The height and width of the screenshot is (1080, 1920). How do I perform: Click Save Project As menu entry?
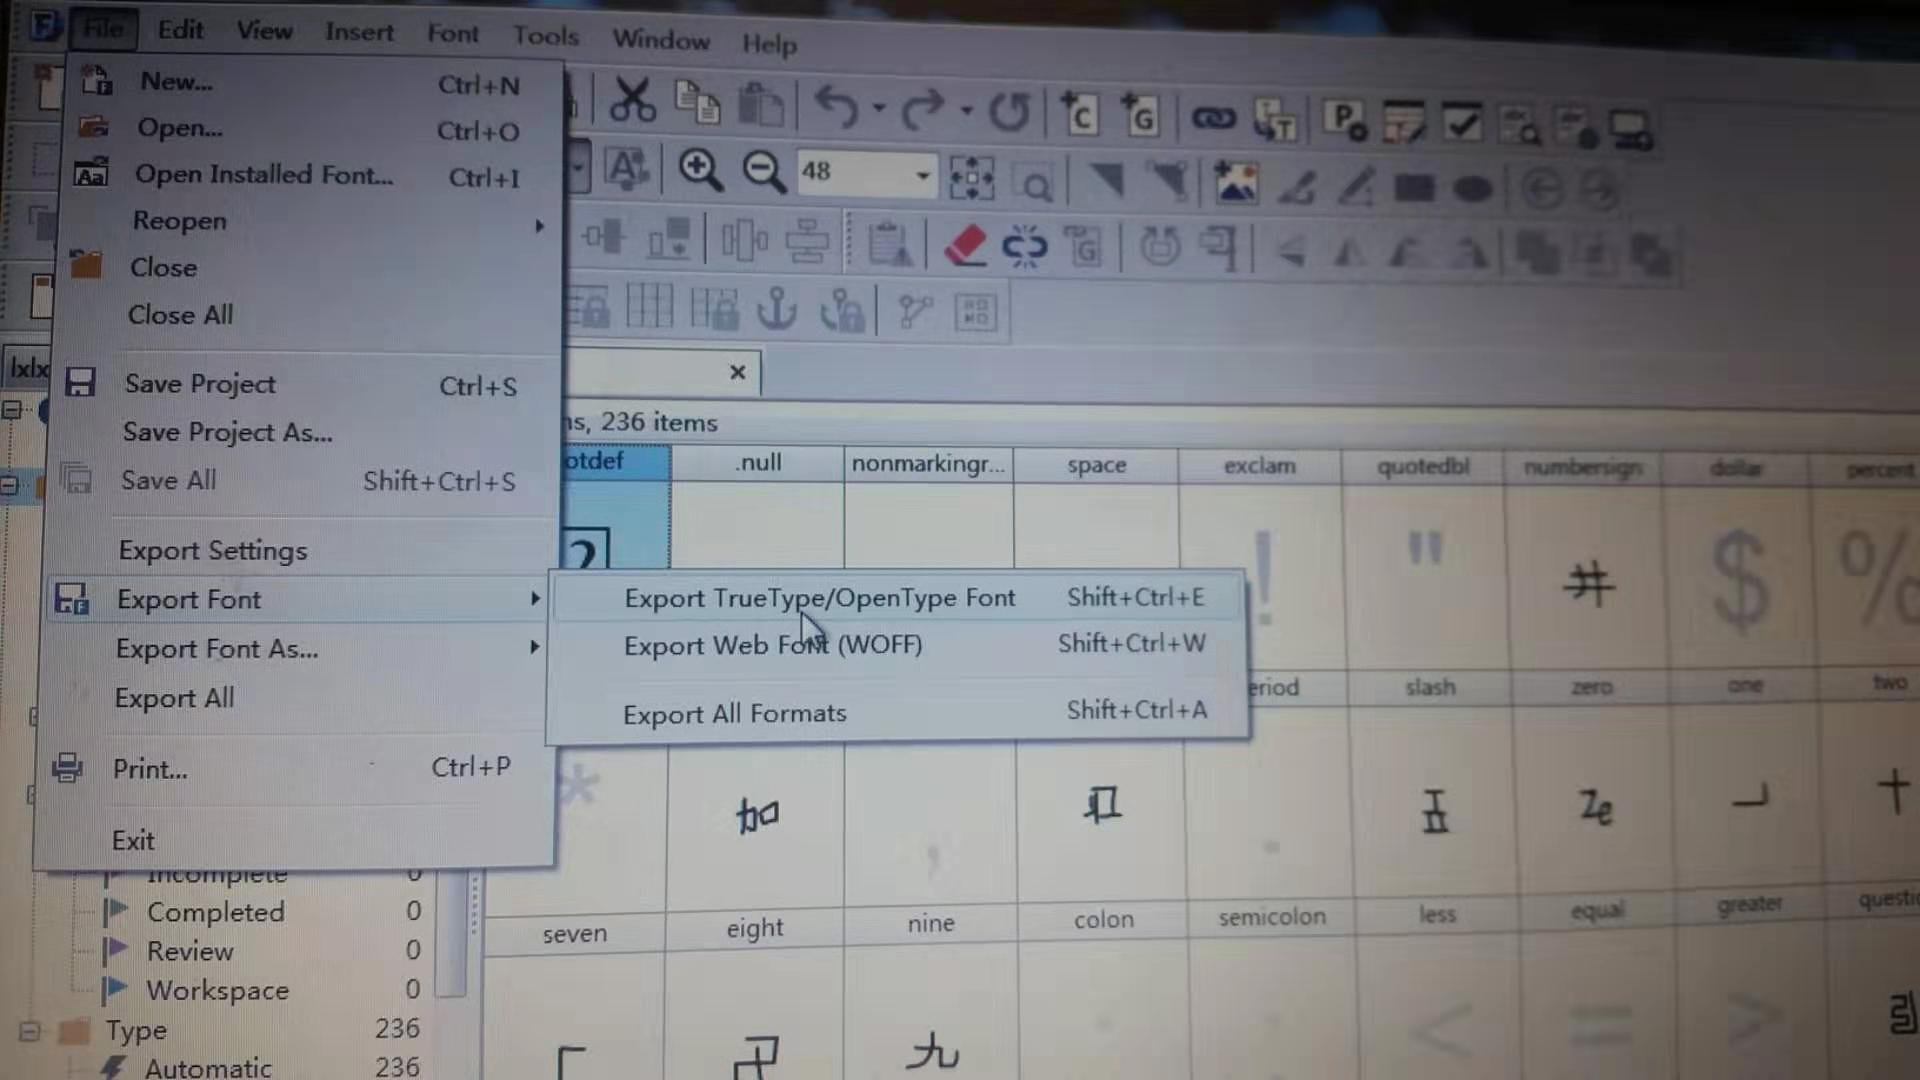227,432
